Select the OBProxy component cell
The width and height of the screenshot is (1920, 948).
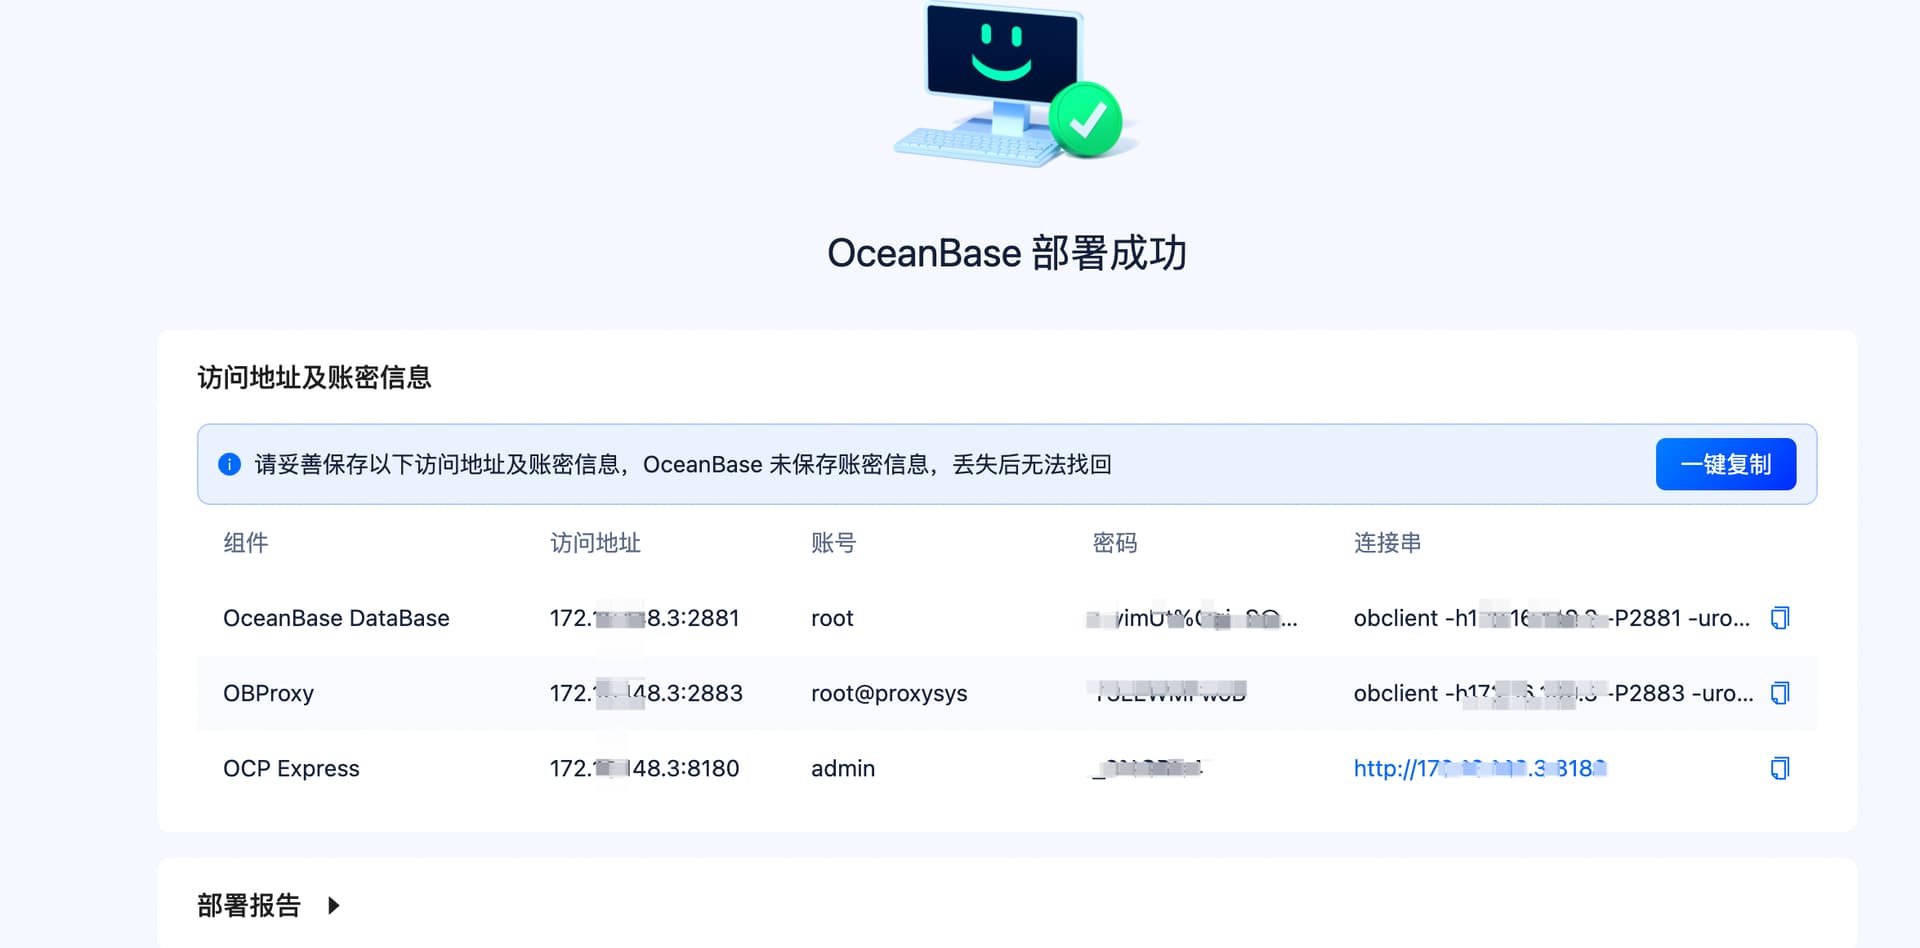[x=268, y=693]
